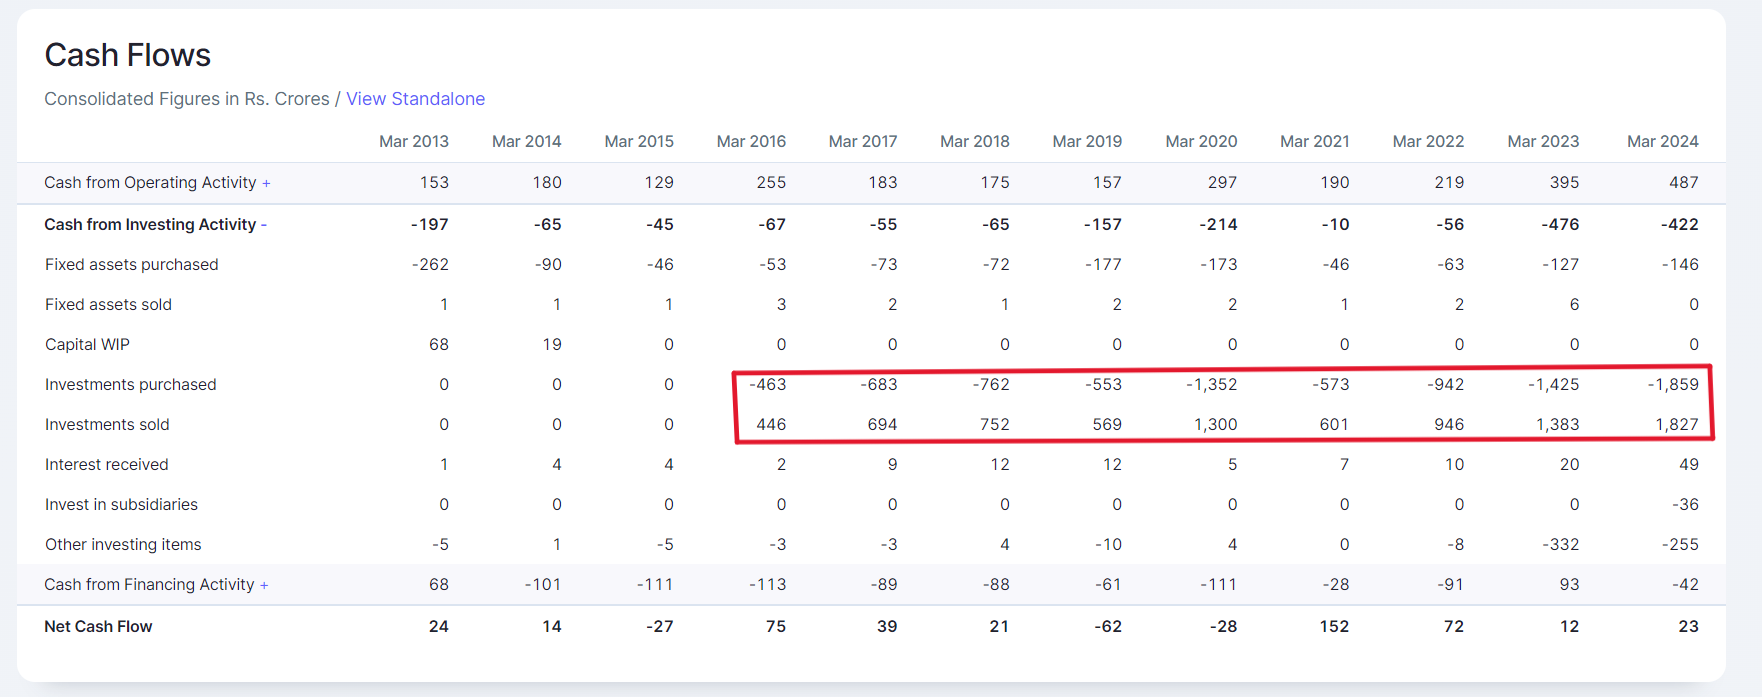This screenshot has width=1762, height=697.
Task: Click the Invest in subsidiaries row label
Action: (121, 505)
